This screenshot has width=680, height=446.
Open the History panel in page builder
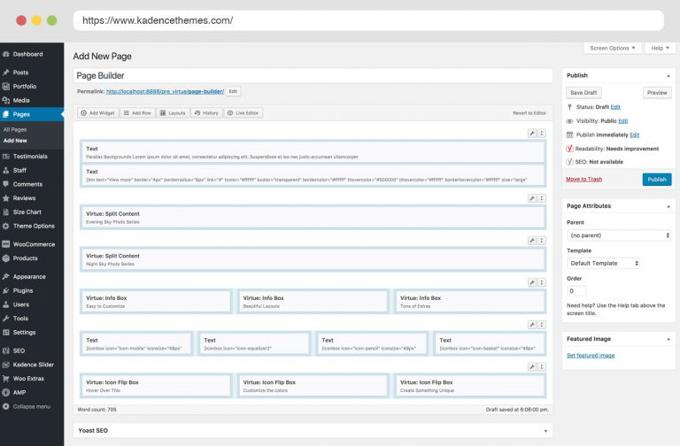pyautogui.click(x=207, y=113)
